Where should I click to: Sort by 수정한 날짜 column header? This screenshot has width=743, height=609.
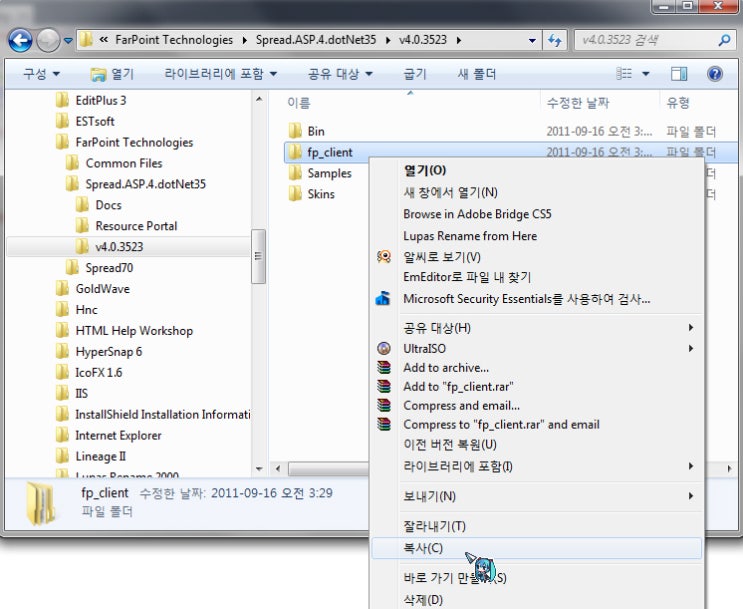pos(578,103)
